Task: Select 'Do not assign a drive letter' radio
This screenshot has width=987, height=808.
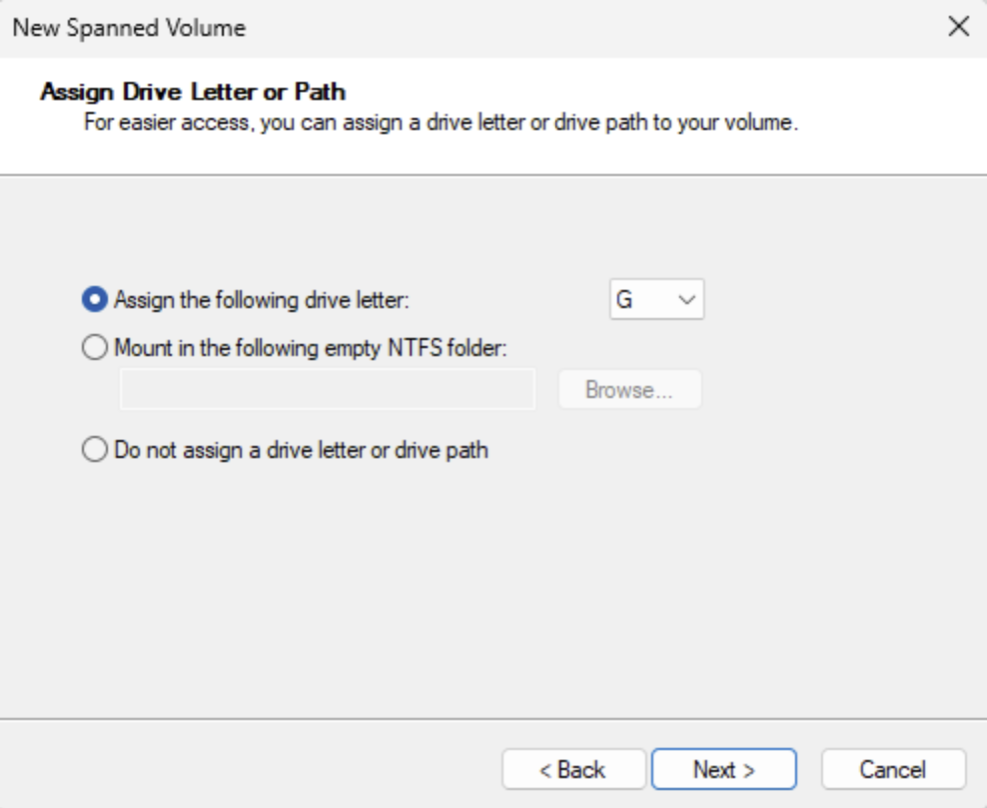Action: [x=95, y=450]
